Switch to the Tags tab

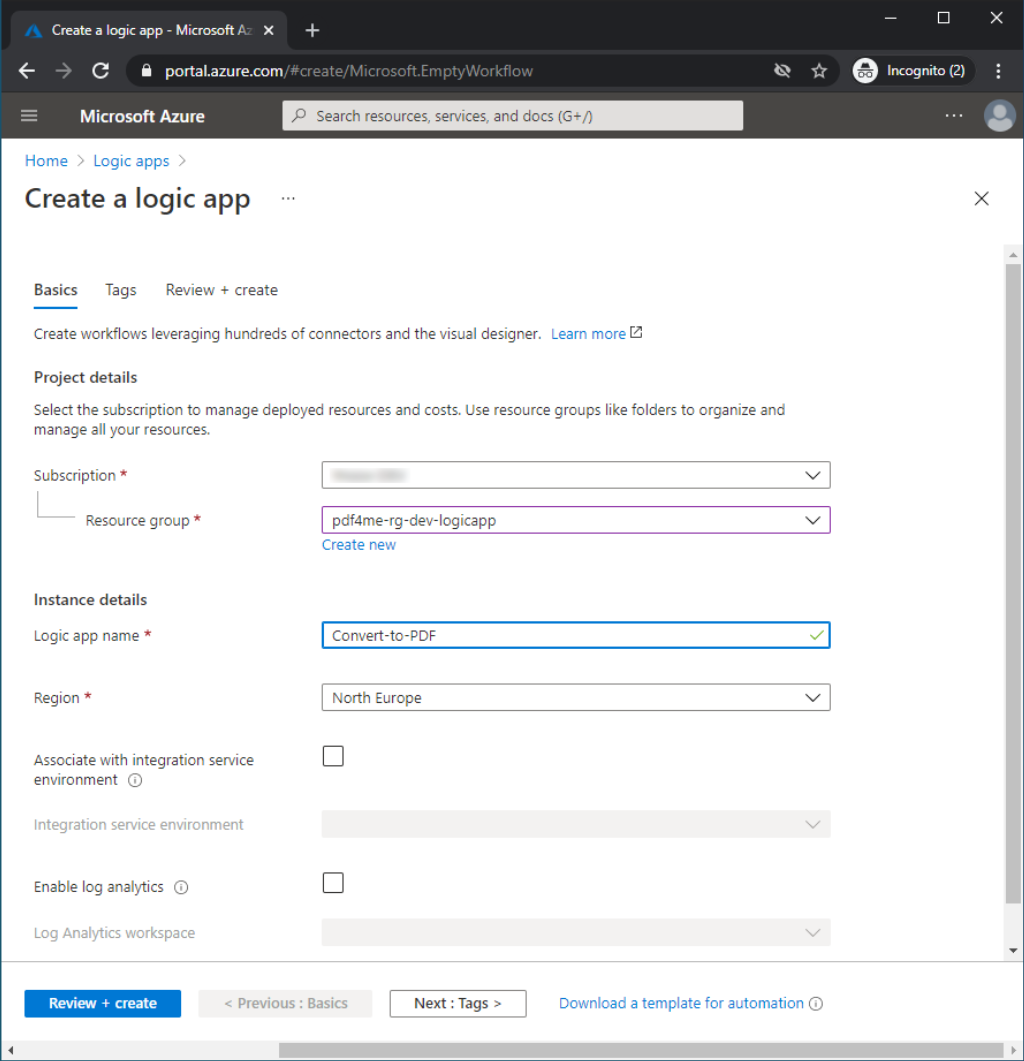point(120,290)
